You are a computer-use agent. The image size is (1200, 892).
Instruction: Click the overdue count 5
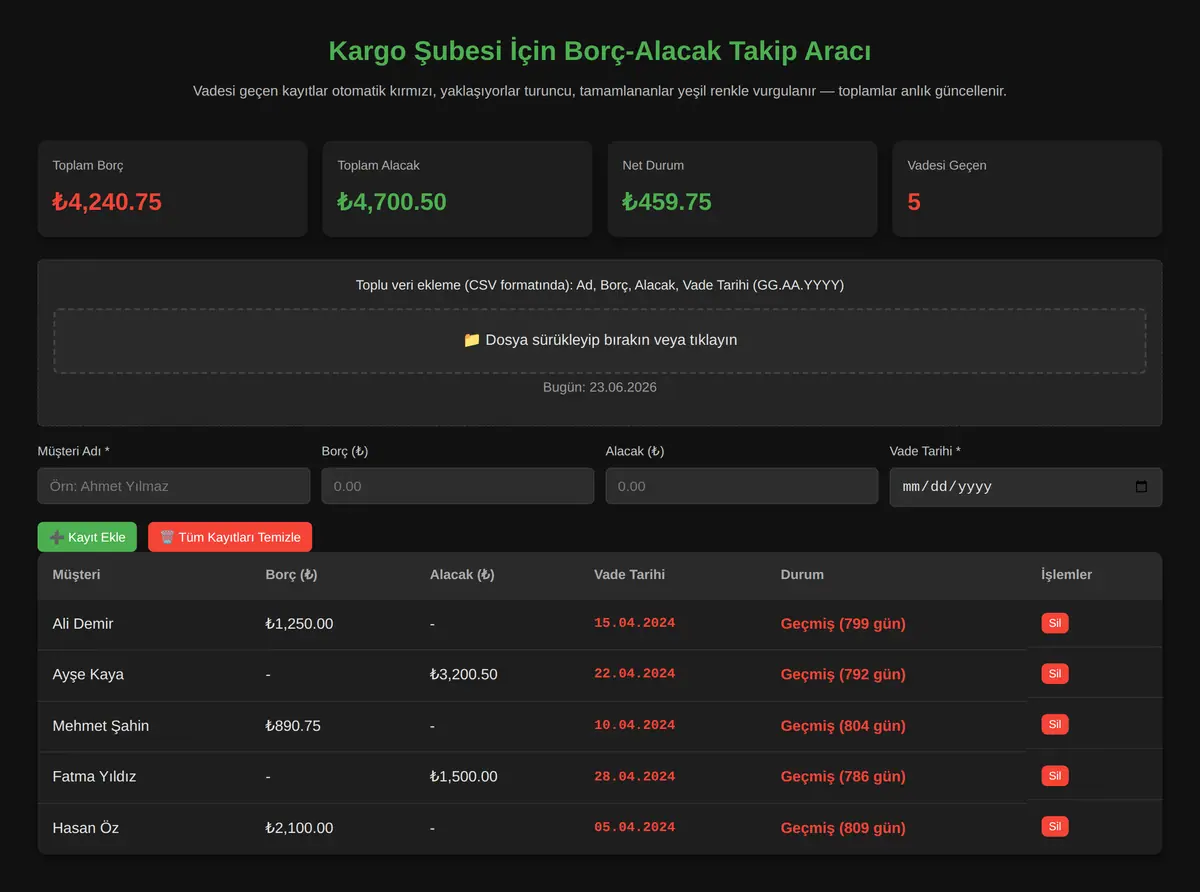coord(914,202)
